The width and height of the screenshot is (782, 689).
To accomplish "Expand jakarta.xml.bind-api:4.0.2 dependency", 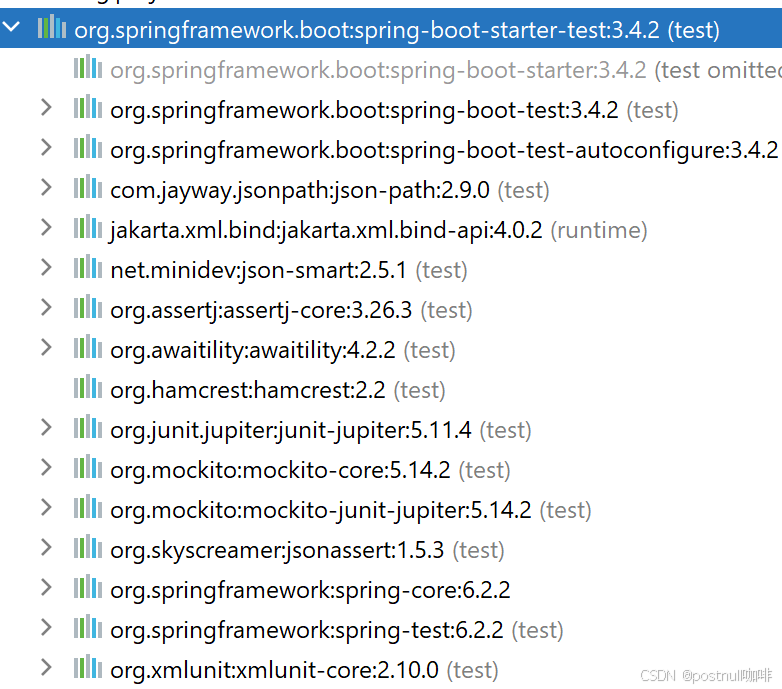I will [x=46, y=228].
